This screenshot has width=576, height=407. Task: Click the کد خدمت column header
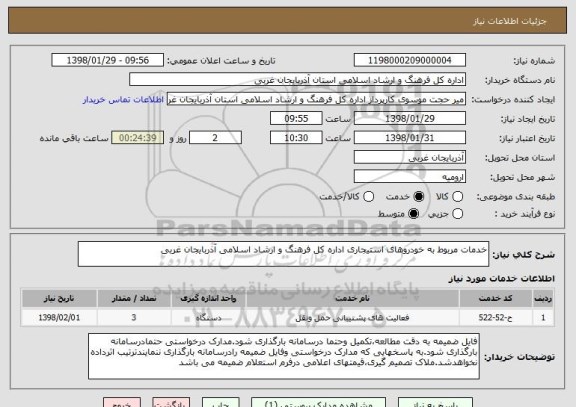(496, 299)
